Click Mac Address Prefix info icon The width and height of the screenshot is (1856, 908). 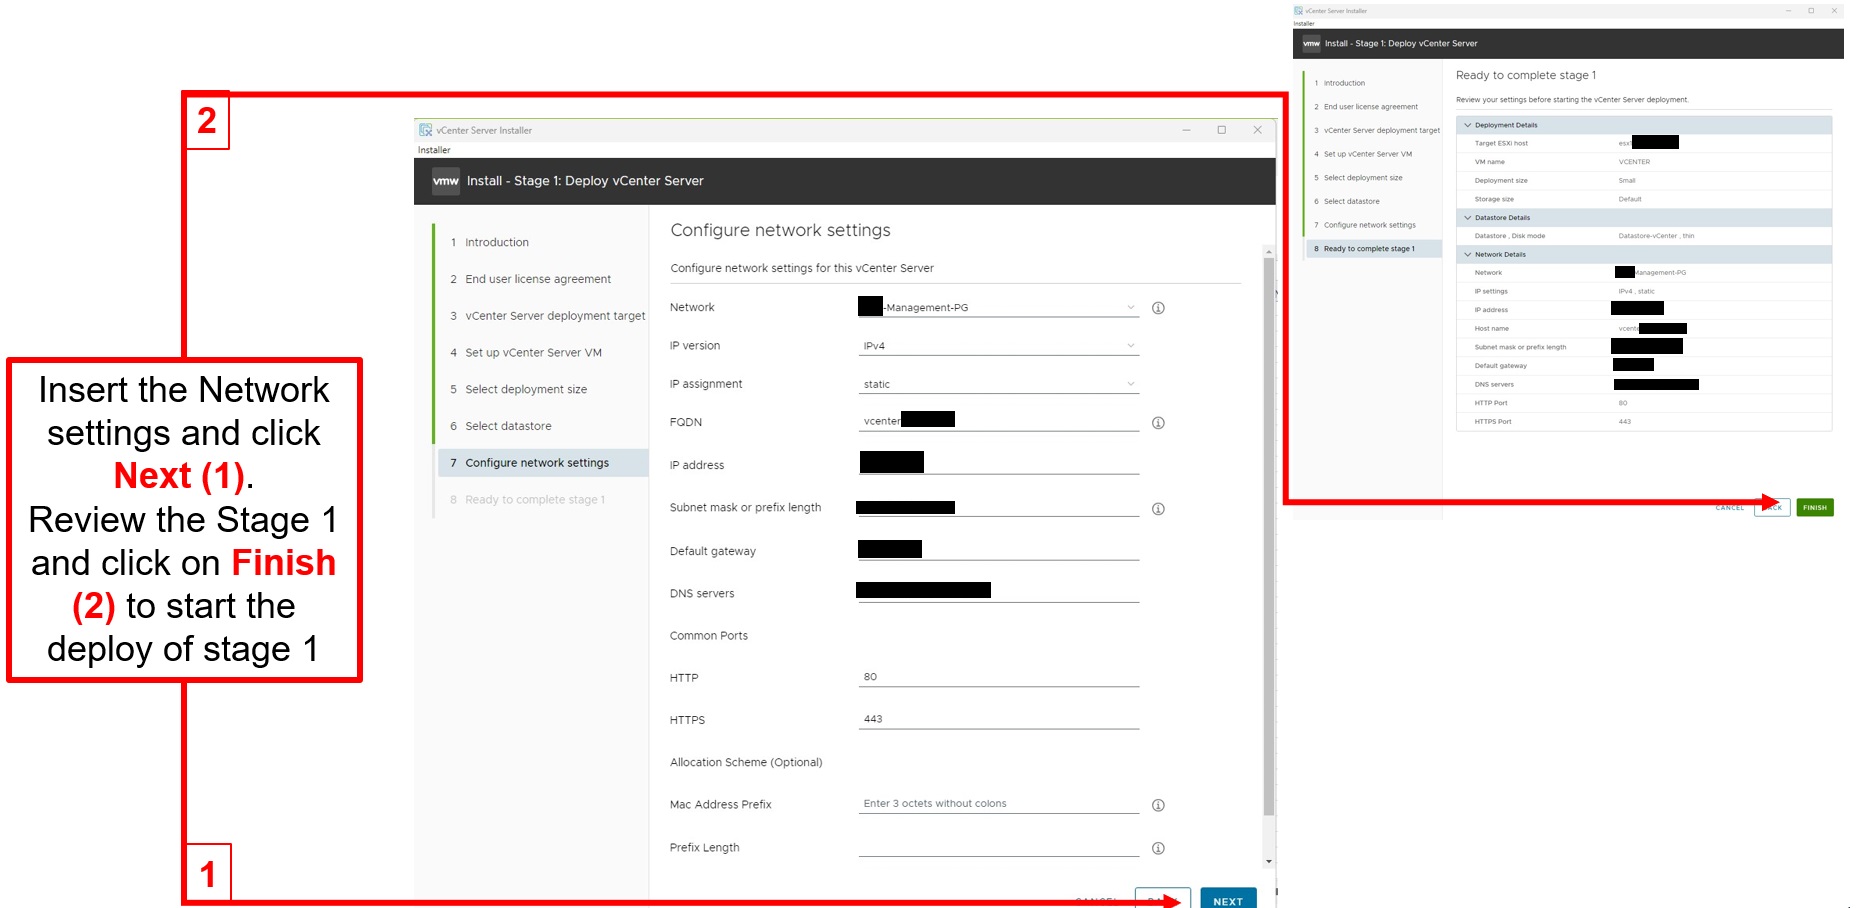1158,805
